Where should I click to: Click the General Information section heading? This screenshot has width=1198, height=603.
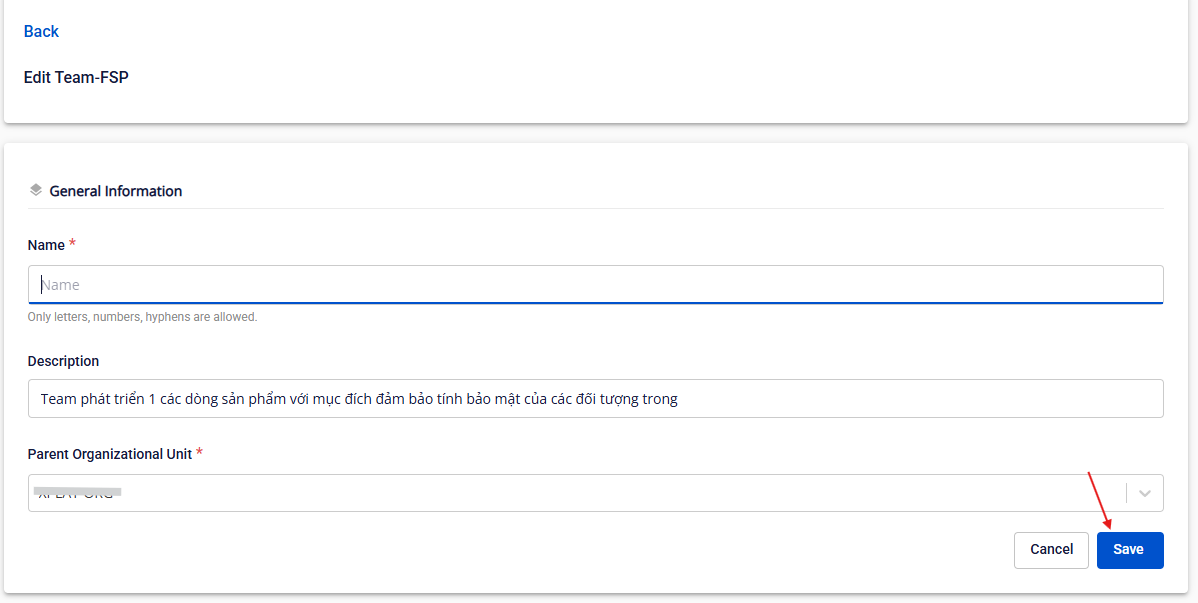tap(115, 191)
